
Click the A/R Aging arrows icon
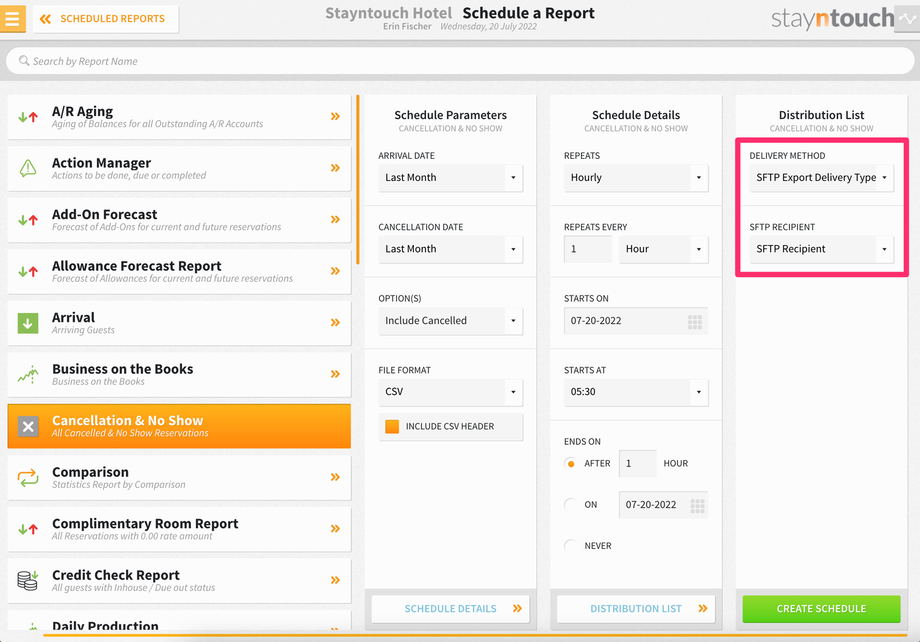point(28,117)
